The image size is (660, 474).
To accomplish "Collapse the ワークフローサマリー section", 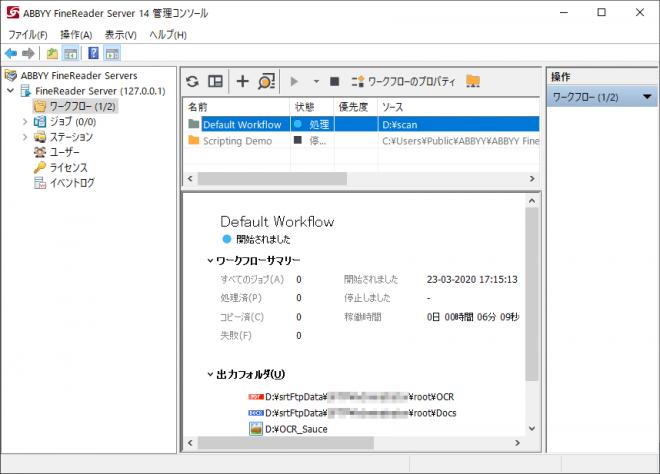I will click(x=210, y=261).
